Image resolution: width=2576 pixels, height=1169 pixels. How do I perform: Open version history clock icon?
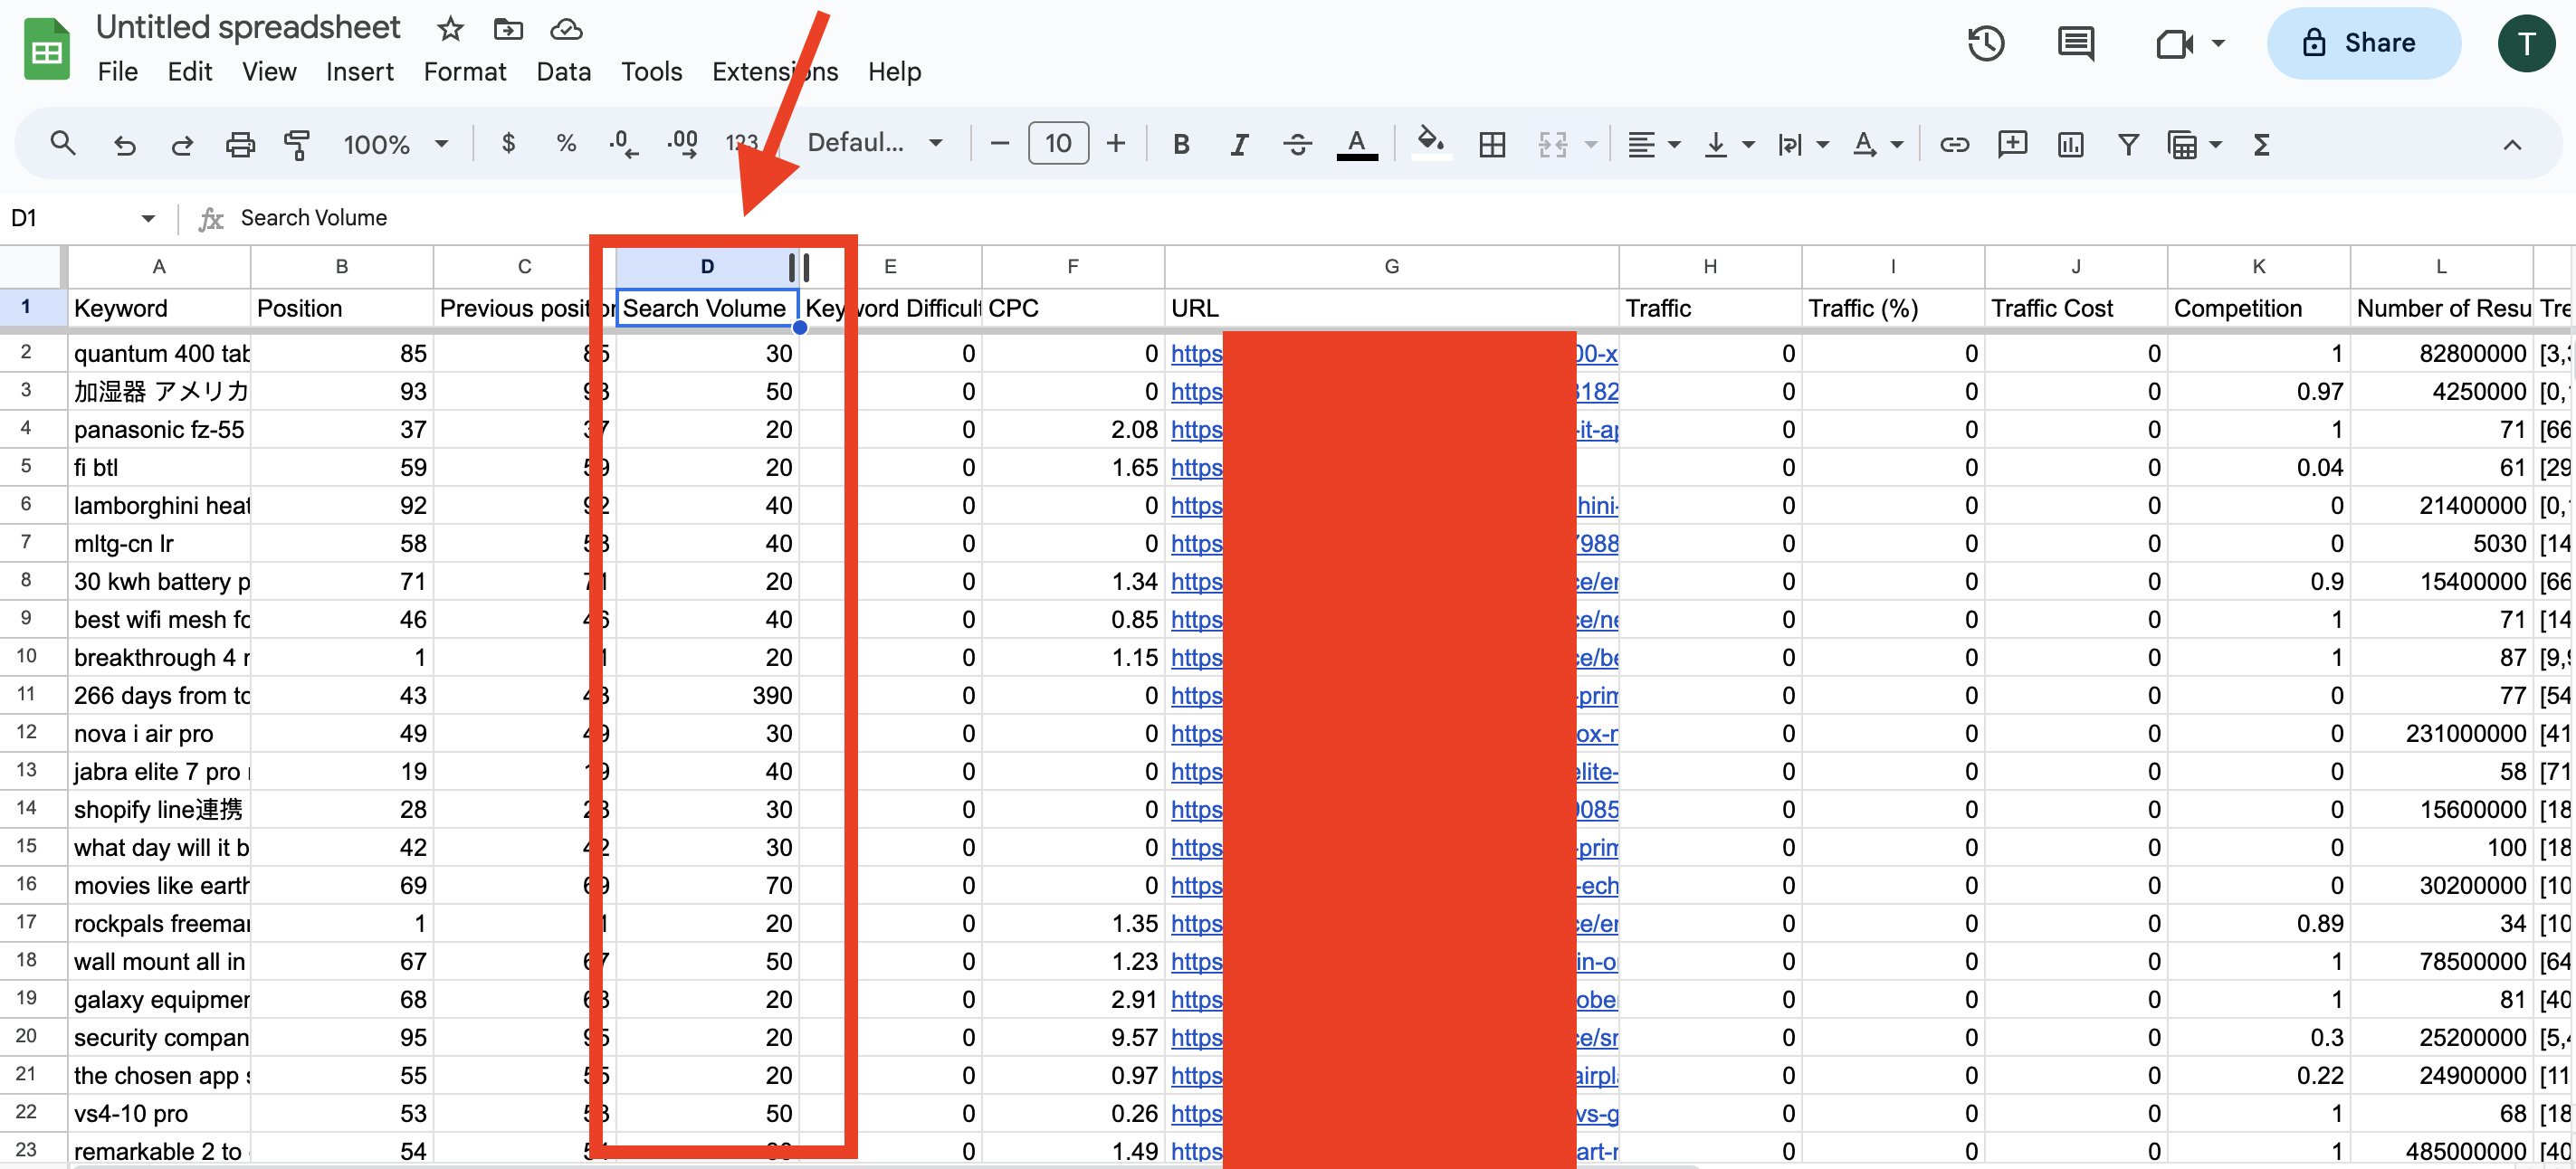click(x=1986, y=43)
